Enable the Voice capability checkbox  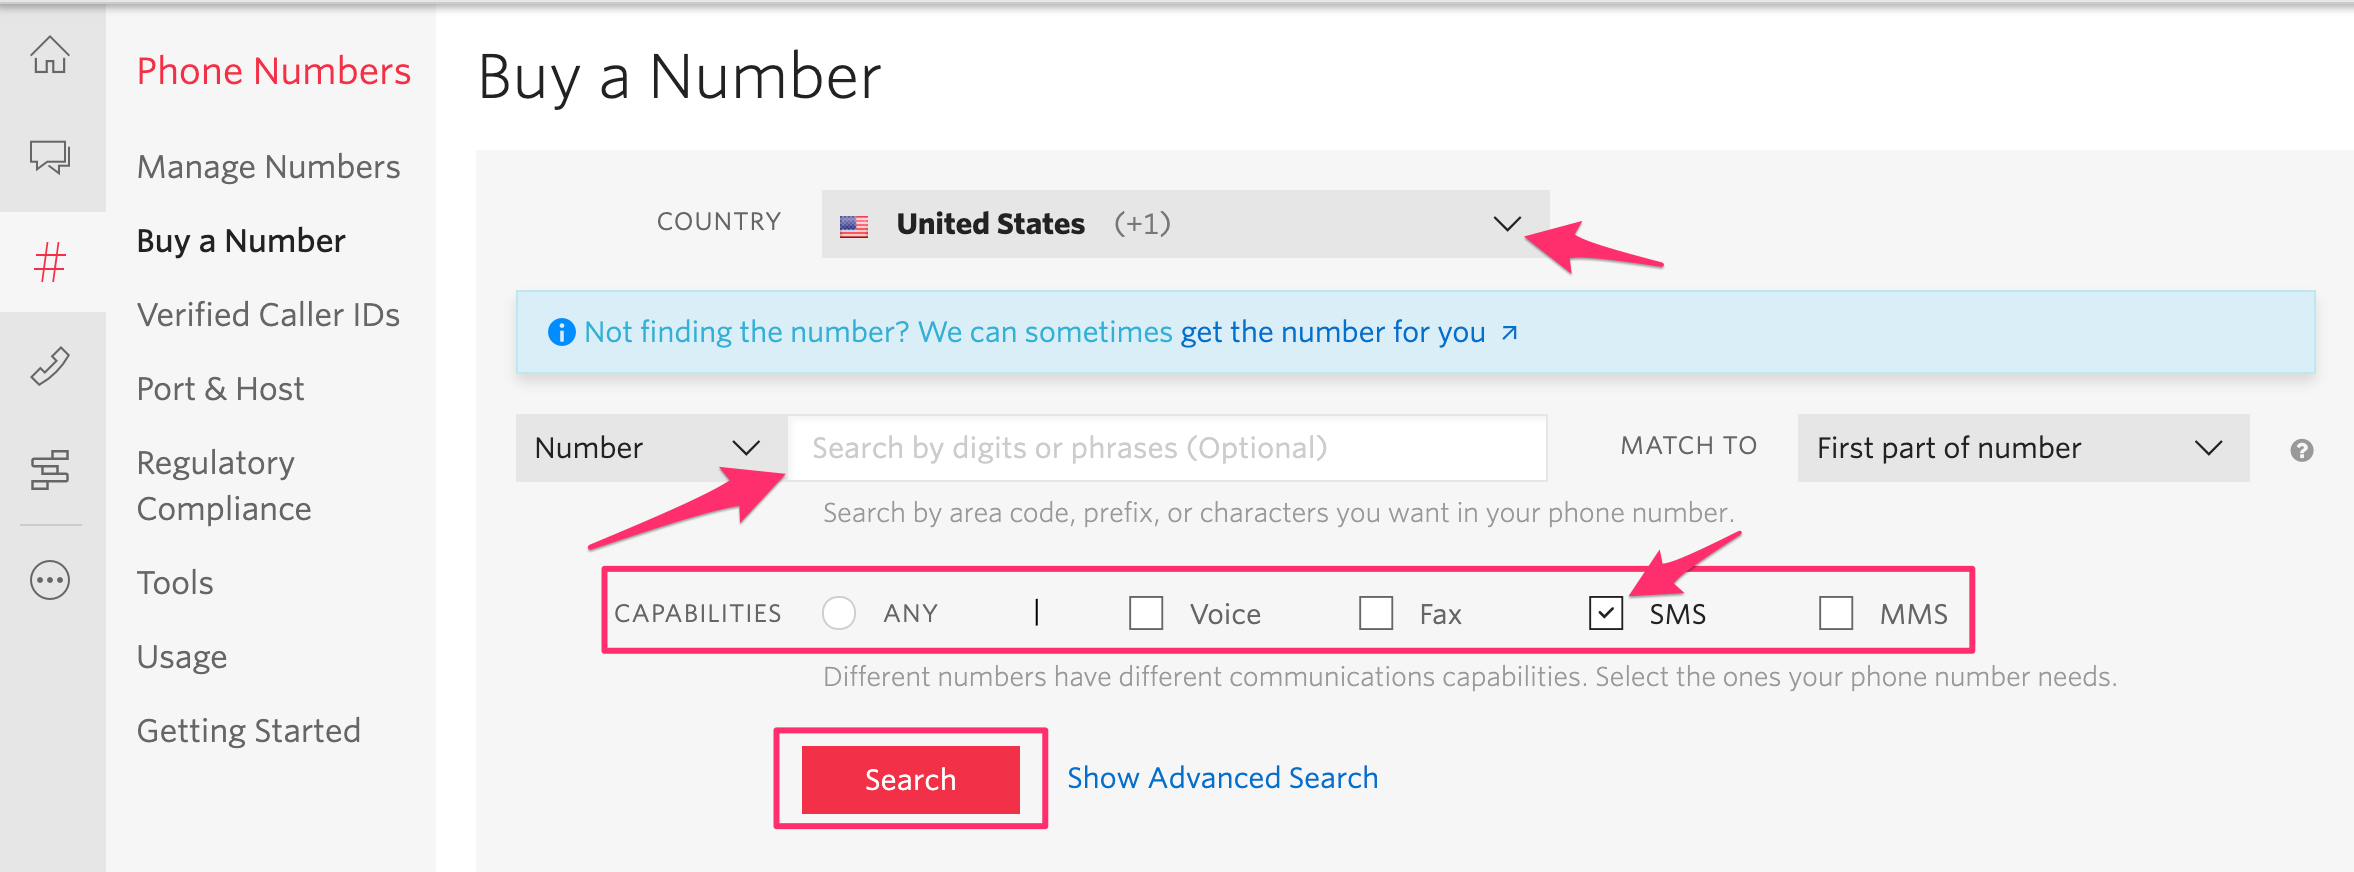[1146, 613]
